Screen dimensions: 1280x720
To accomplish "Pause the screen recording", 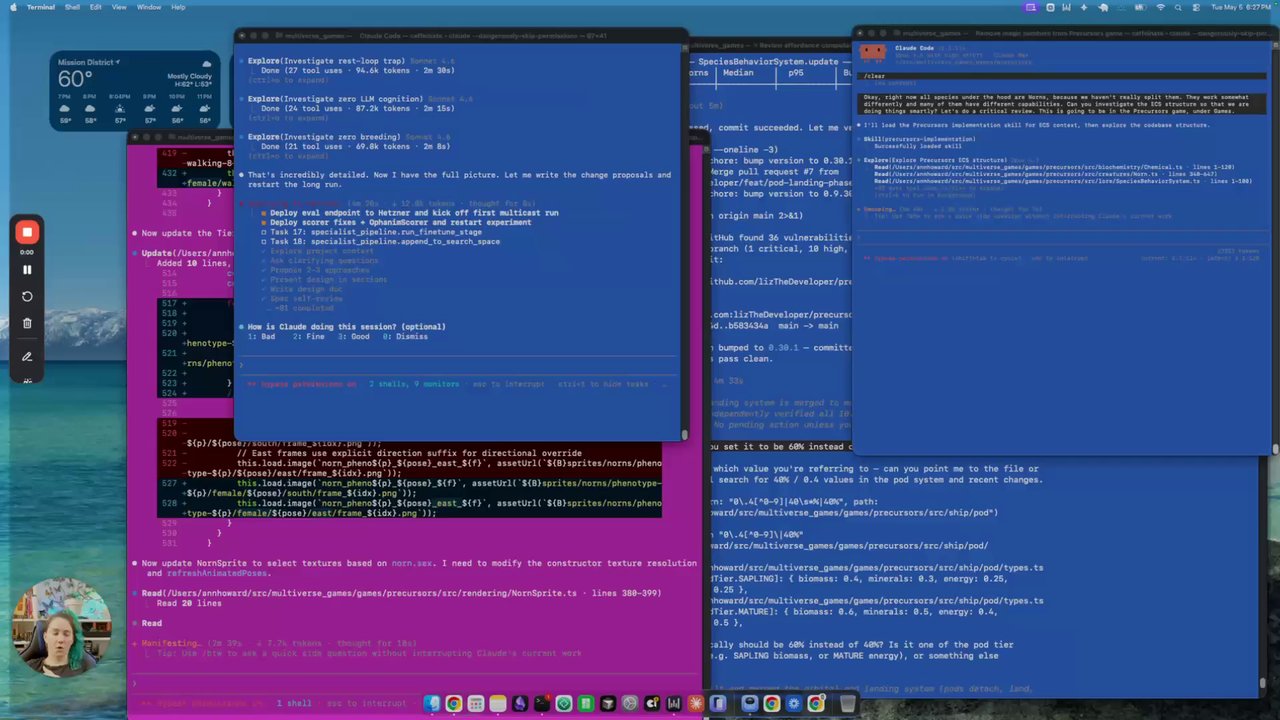I will click(x=27, y=269).
